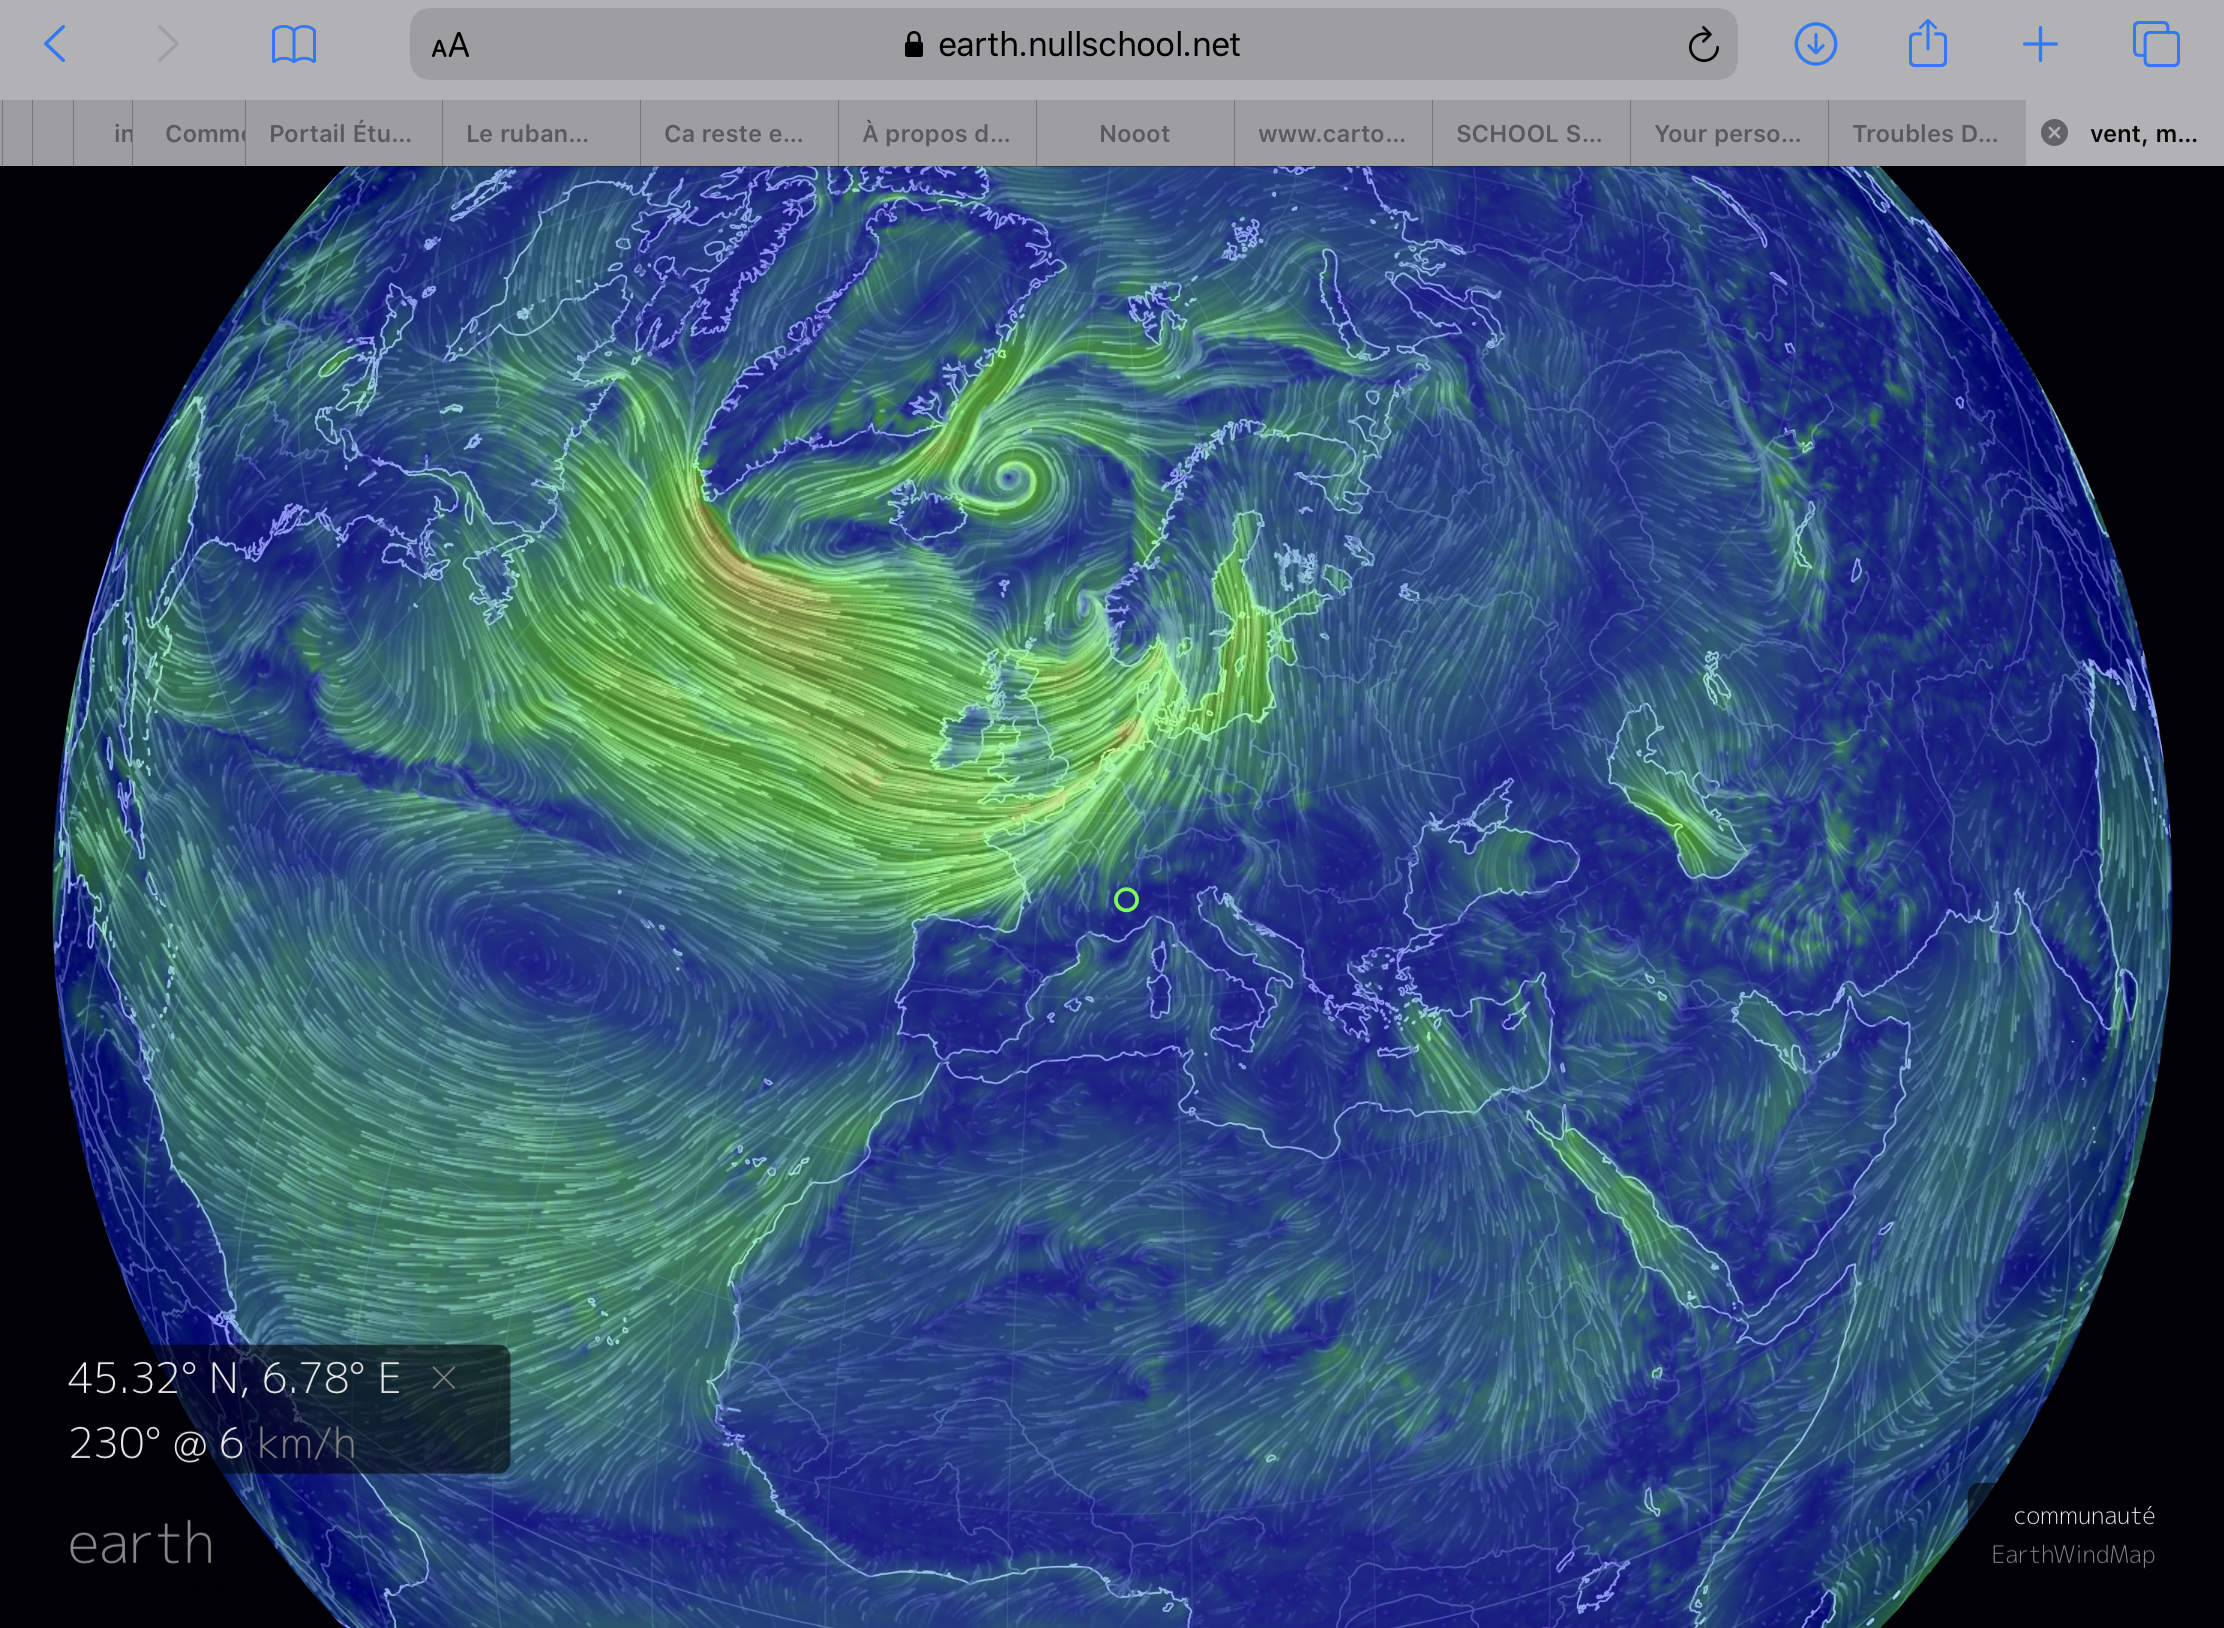Click the earth.nullschool.net address field
2224x1628 pixels.
1072,45
